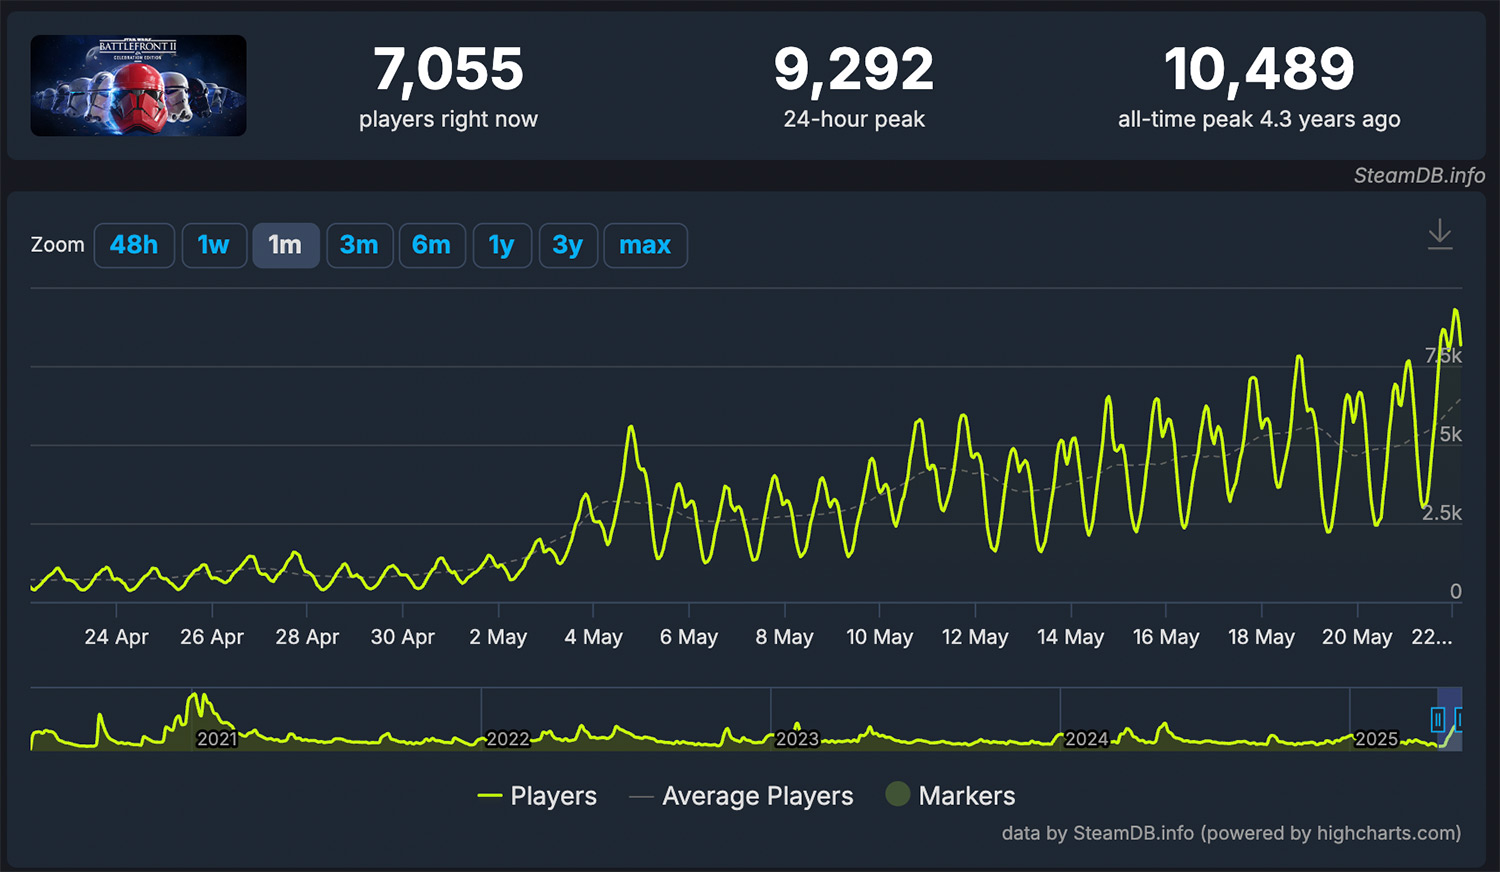Select the 1m zoom range
Viewport: 1500px width, 872px height.
[286, 245]
